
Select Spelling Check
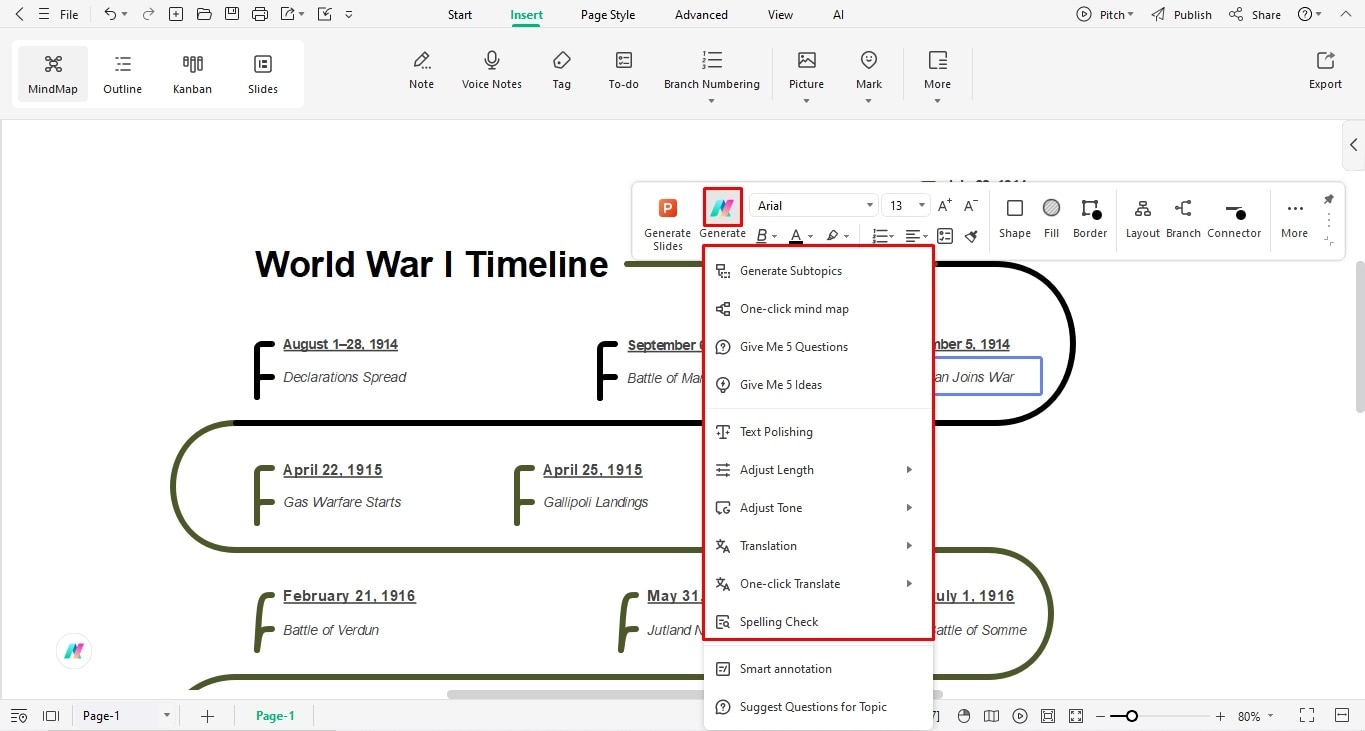coord(818,622)
